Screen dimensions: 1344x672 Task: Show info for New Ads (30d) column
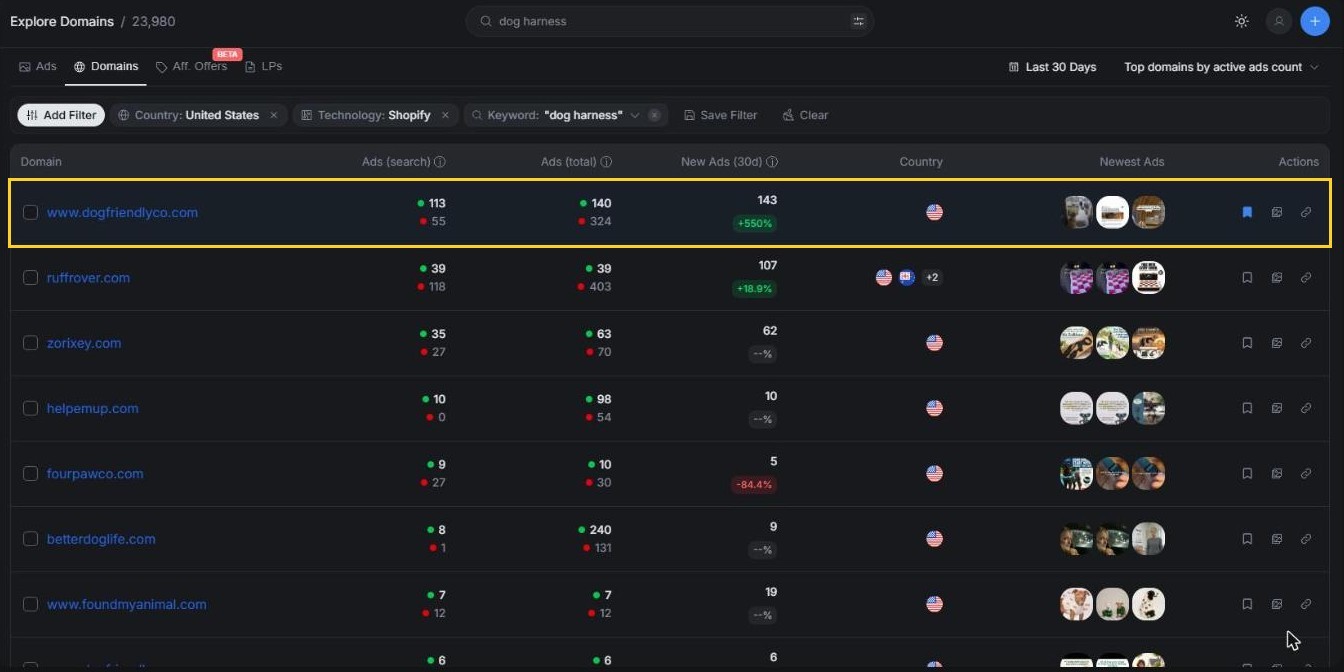point(771,162)
